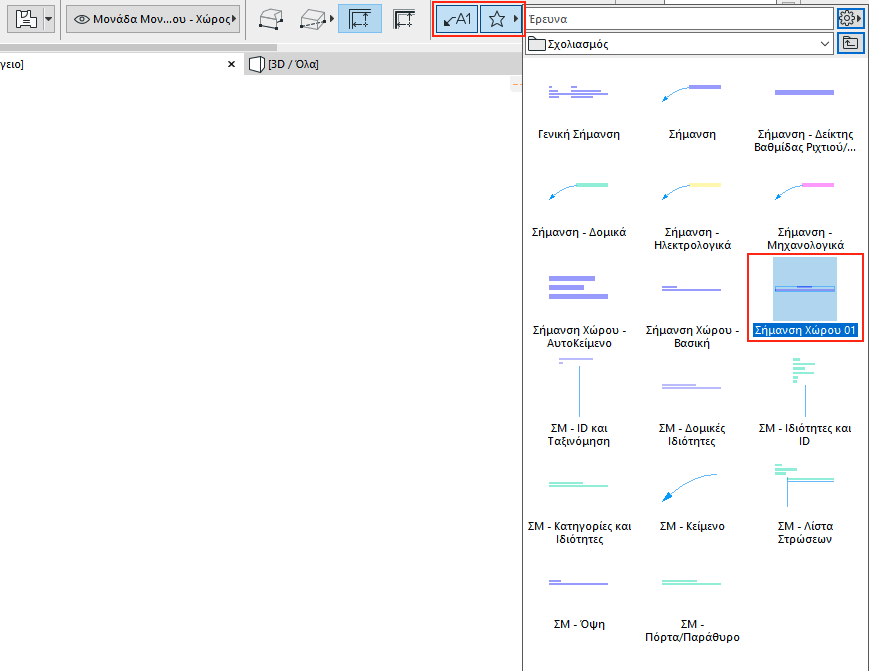Viewport: 869px width, 671px height.
Task: Select Σήμανση - Δείκτης Βαθμίδας Ριχτιού favorite
Action: [805, 116]
